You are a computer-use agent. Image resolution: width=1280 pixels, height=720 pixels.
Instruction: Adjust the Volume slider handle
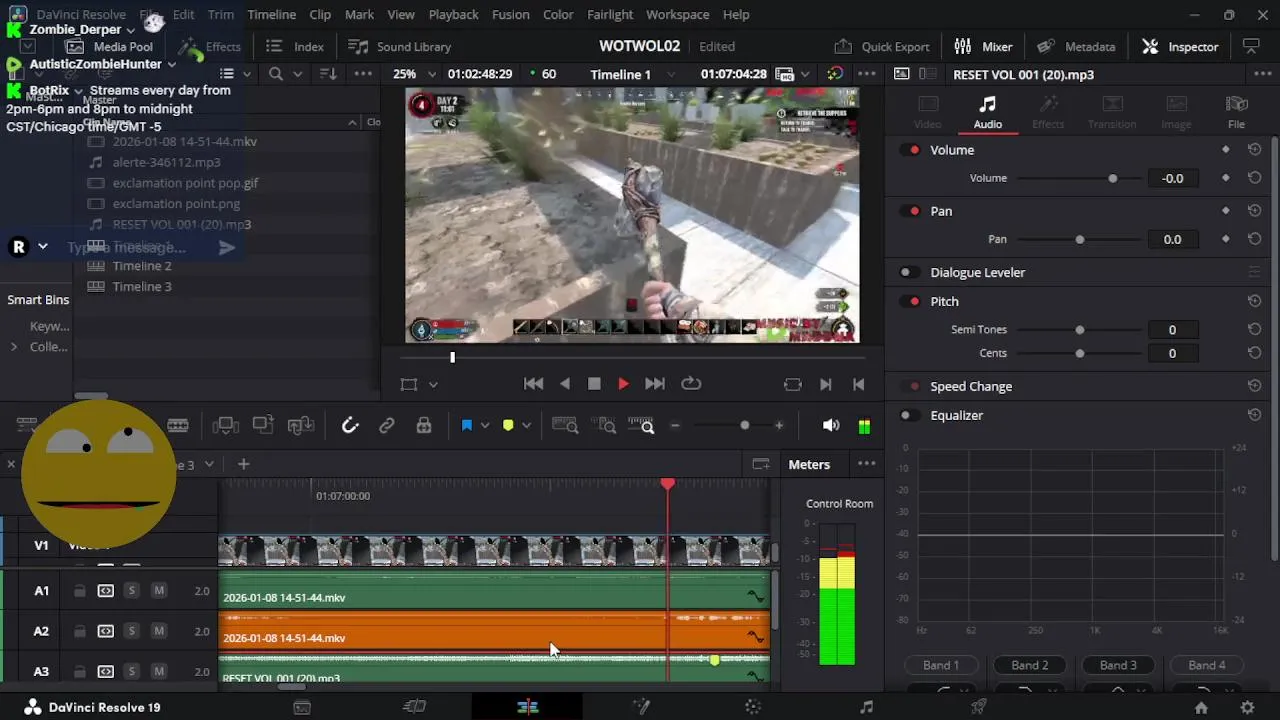pos(1112,178)
